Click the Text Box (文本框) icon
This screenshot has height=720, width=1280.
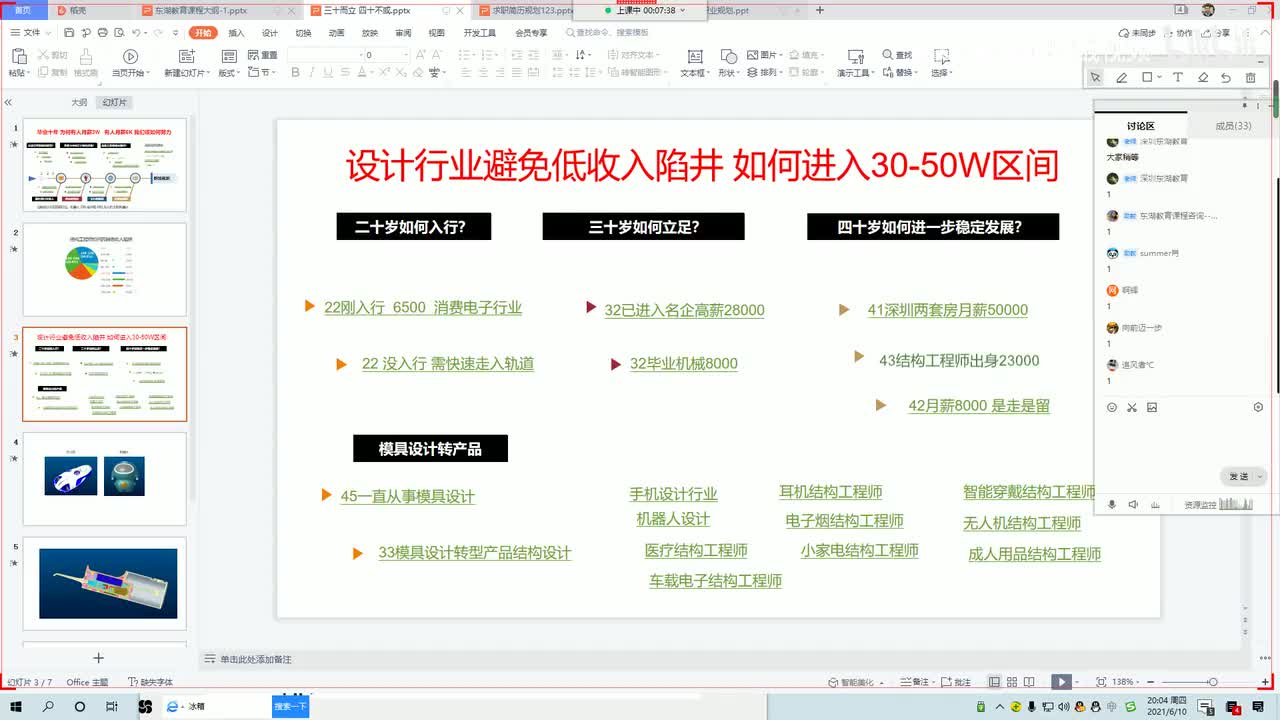pyautogui.click(x=695, y=57)
